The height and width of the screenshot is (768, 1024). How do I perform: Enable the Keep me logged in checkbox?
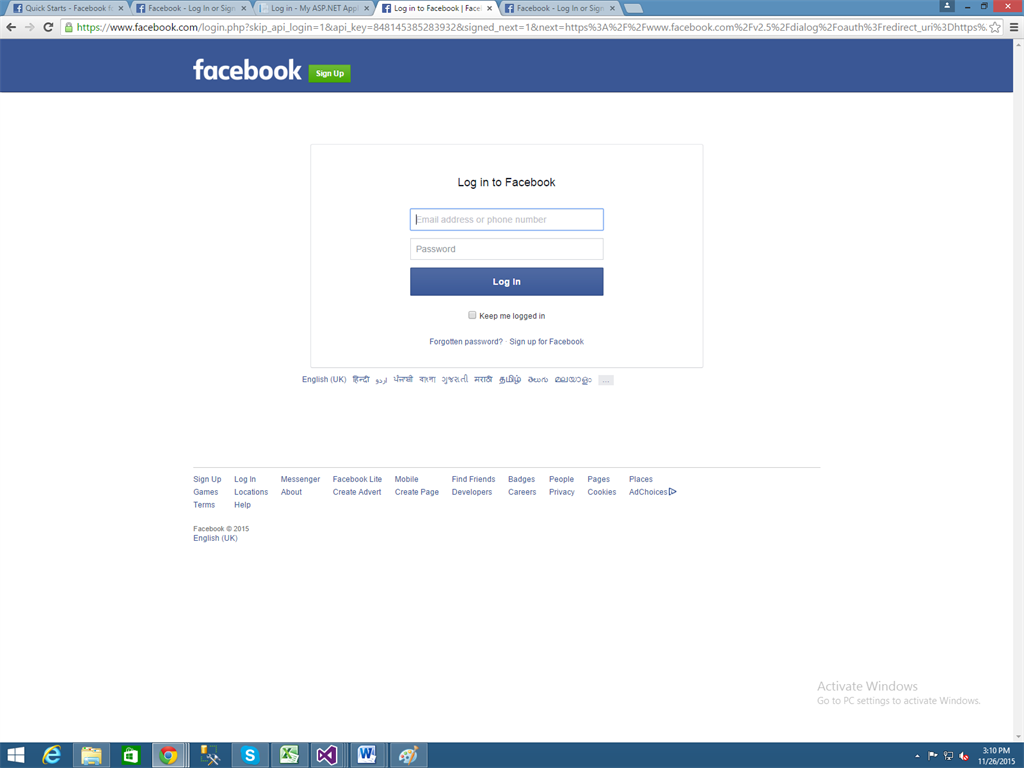click(472, 314)
